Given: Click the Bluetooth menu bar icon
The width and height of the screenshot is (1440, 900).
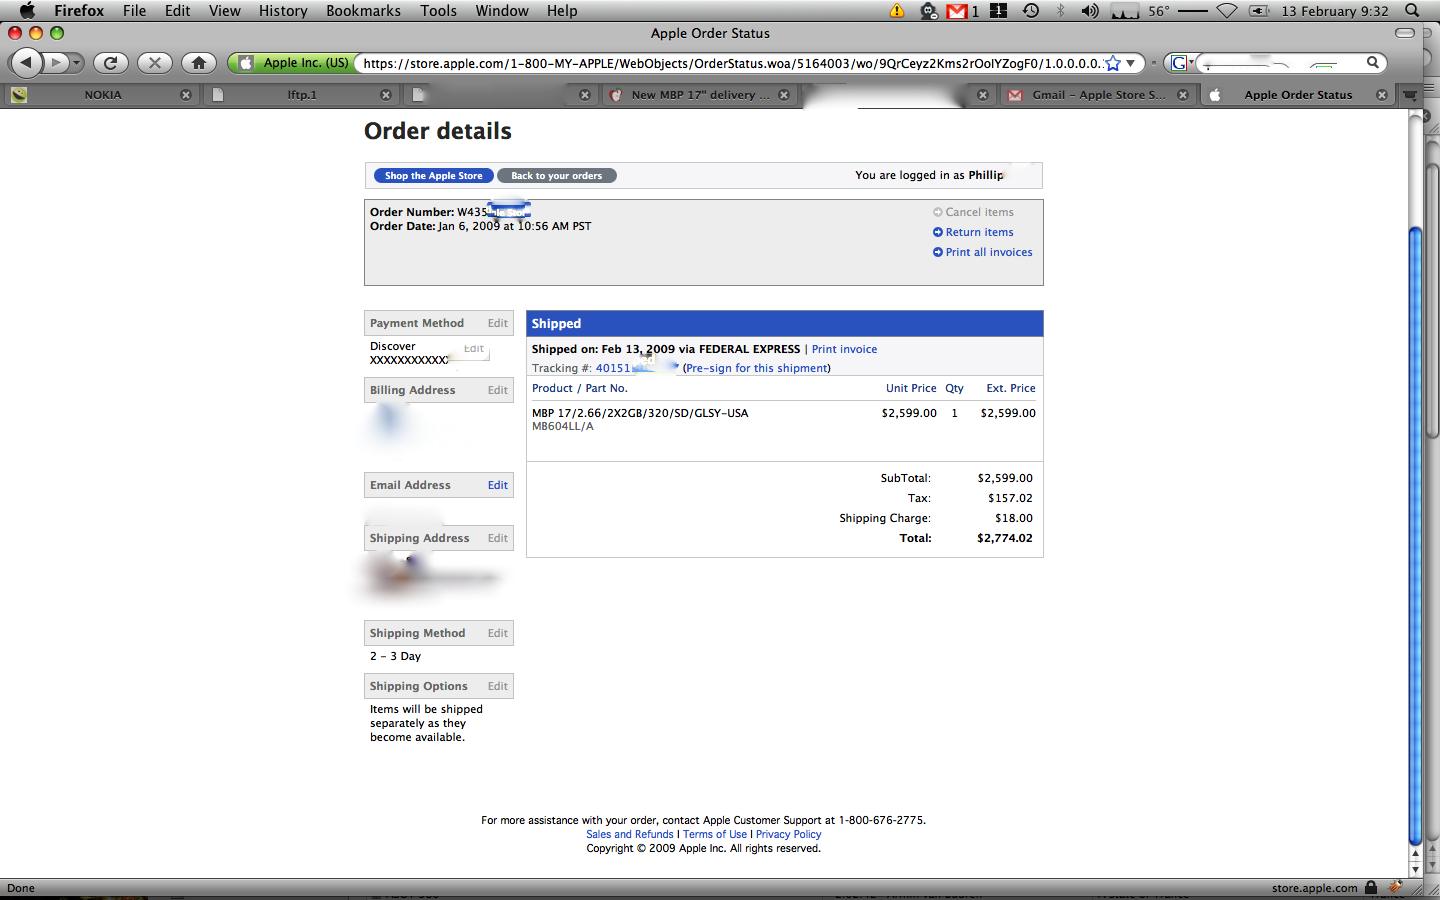Looking at the screenshot, I should pyautogui.click(x=1061, y=11).
